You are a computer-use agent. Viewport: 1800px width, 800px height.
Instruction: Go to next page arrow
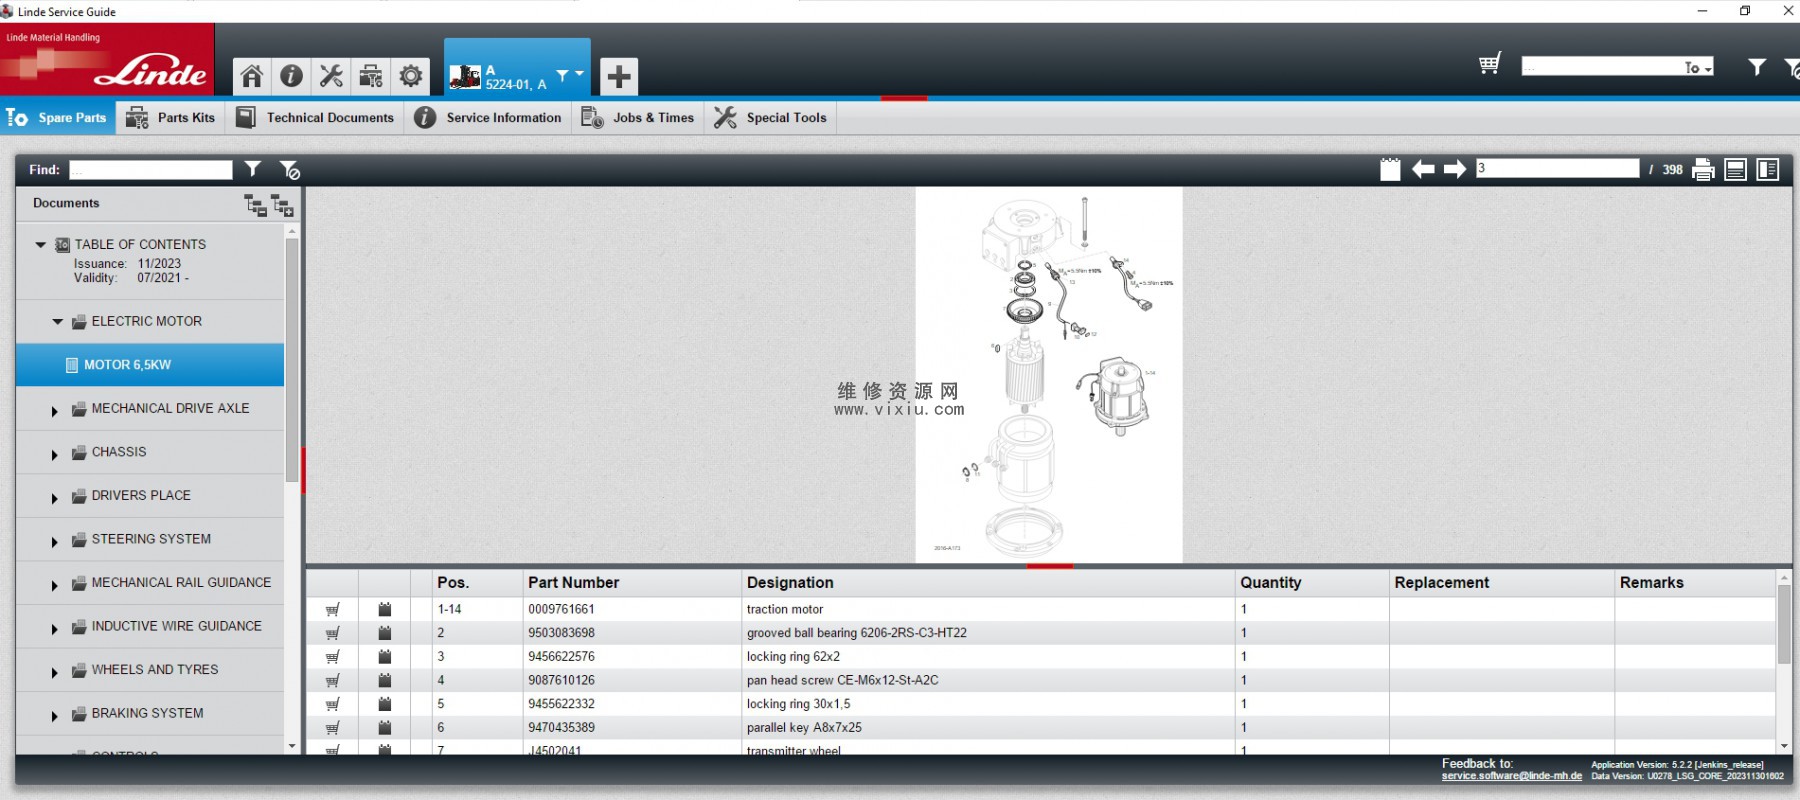(x=1455, y=169)
